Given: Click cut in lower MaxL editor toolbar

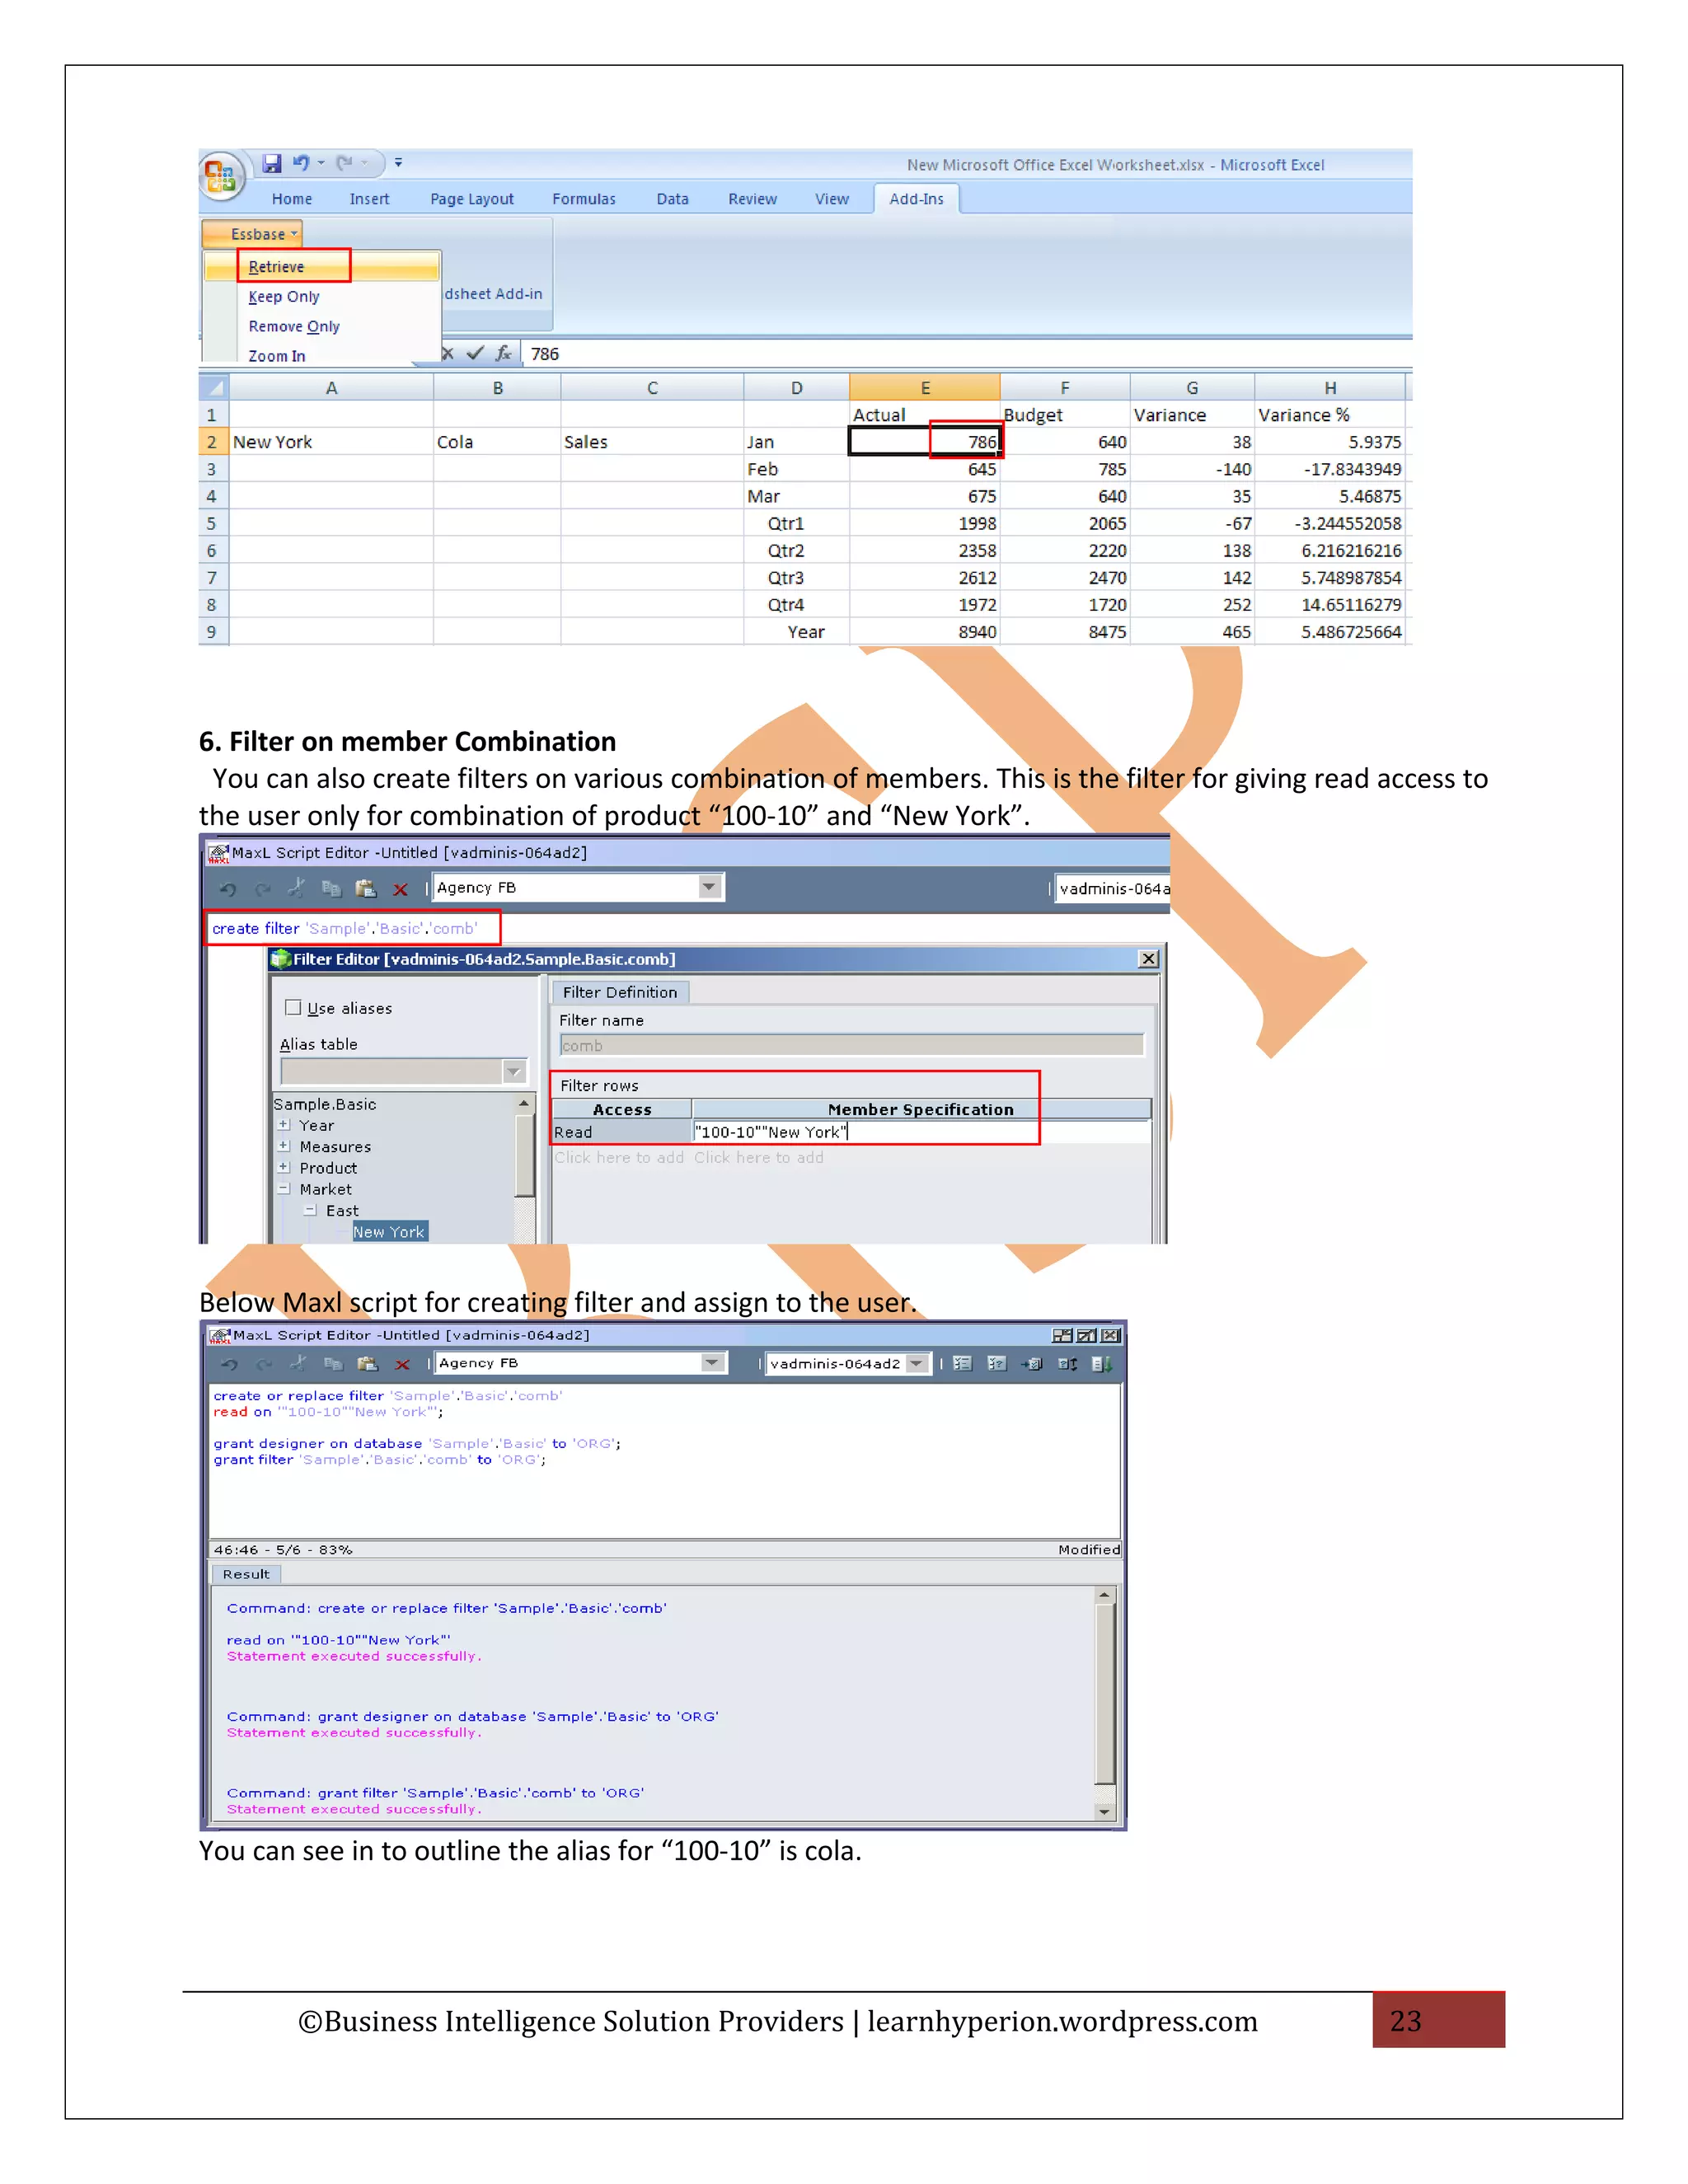Looking at the screenshot, I should coord(298,1363).
